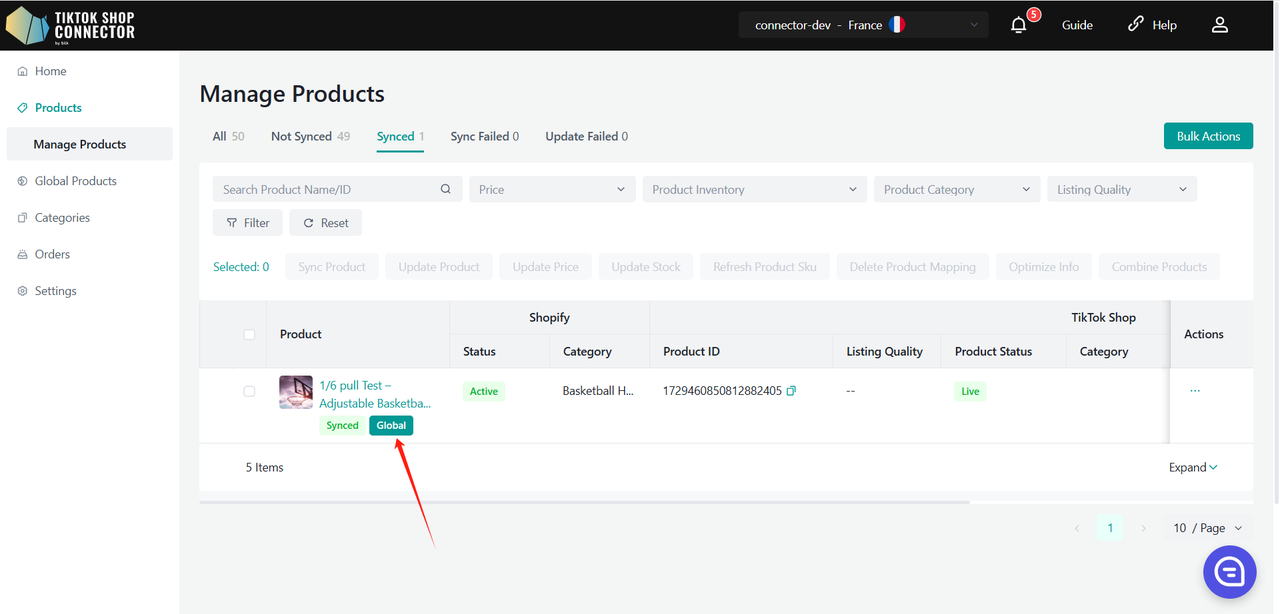Change the 10 / Page size dropdown

[1208, 528]
